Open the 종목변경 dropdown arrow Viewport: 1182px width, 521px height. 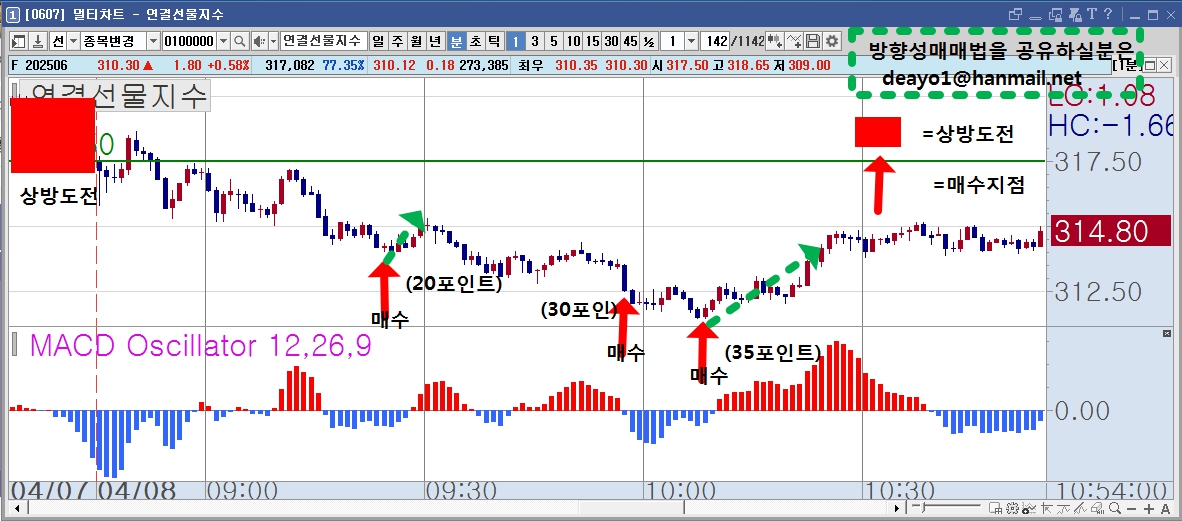(153, 41)
